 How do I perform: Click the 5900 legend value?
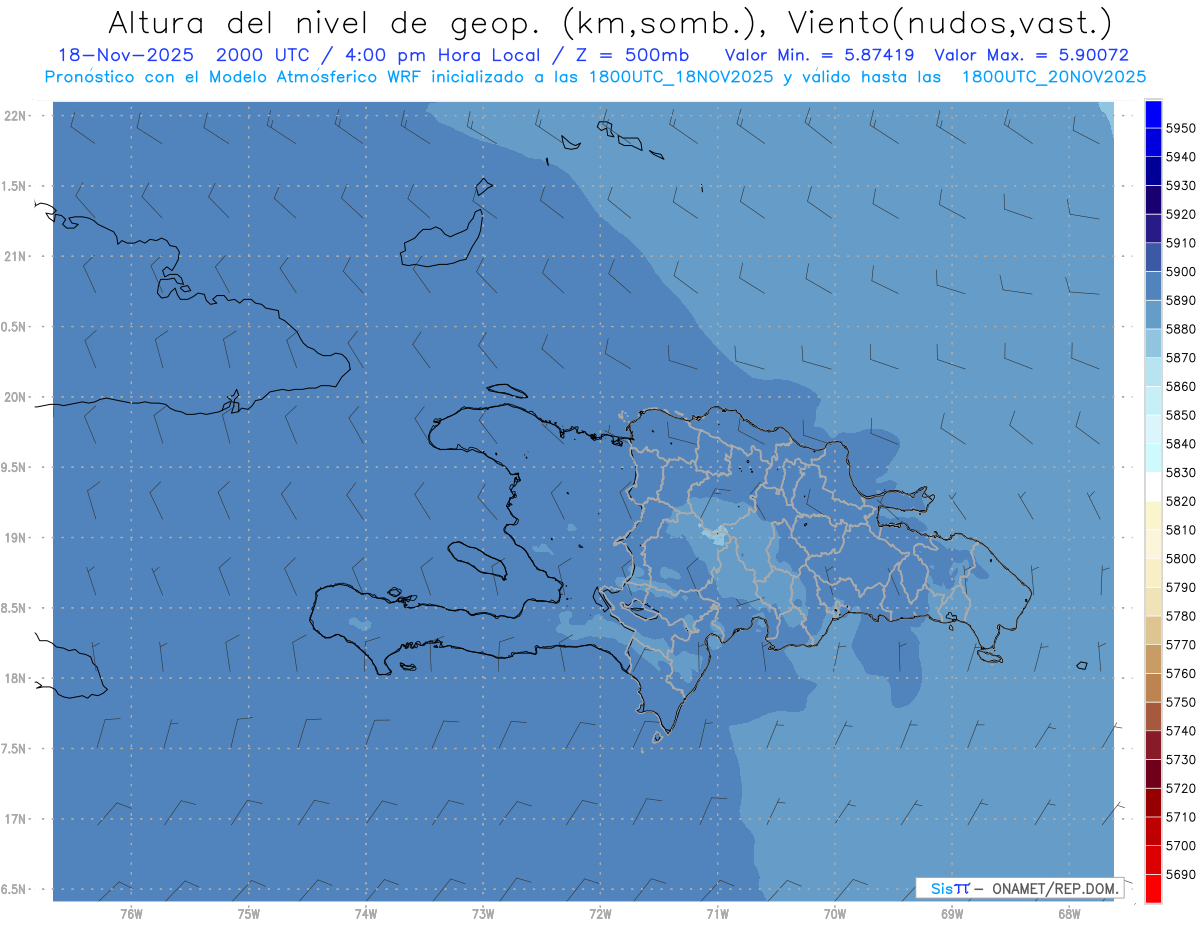coord(1180,271)
